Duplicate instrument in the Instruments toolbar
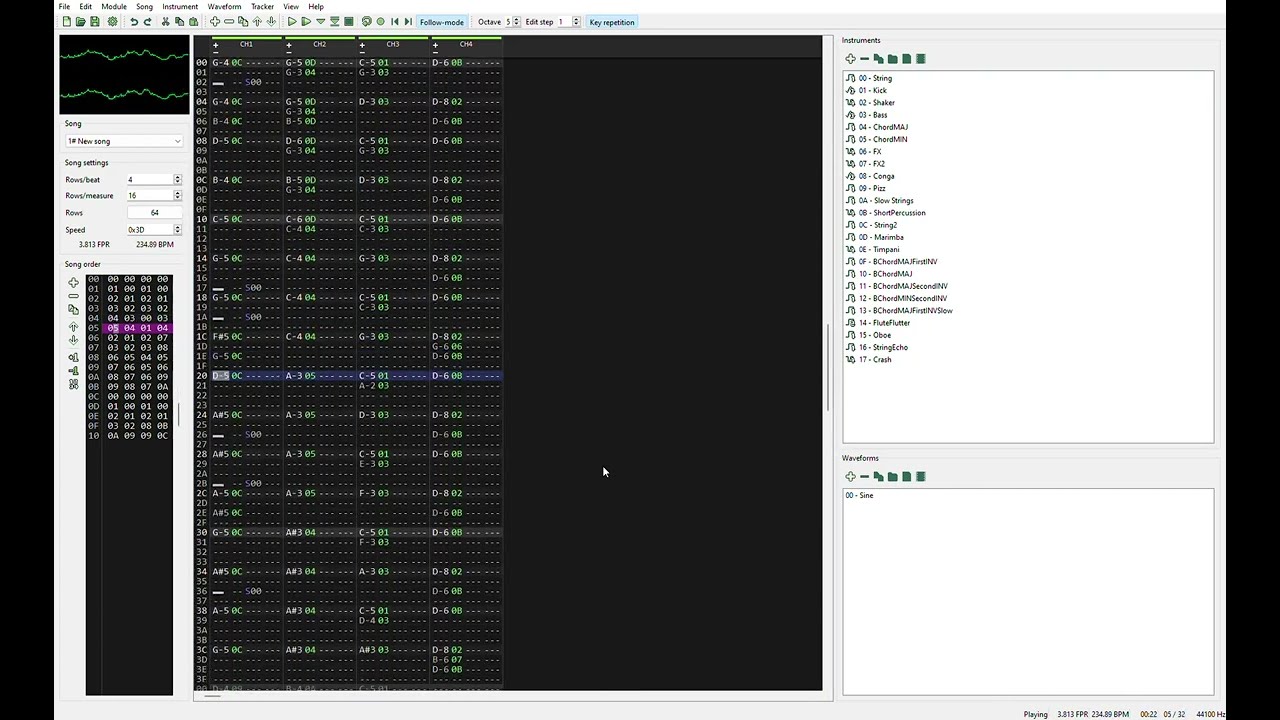The height and width of the screenshot is (720, 1280). click(x=878, y=59)
